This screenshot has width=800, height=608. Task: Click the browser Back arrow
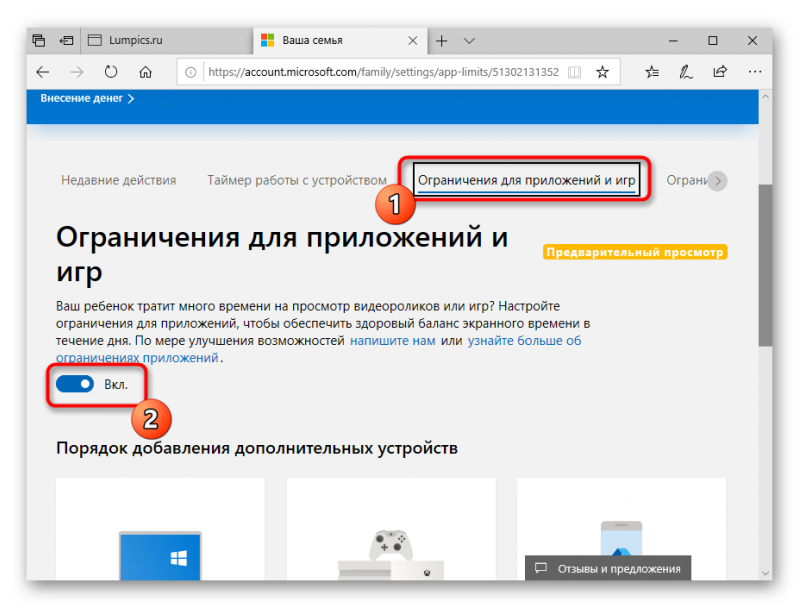point(43,72)
